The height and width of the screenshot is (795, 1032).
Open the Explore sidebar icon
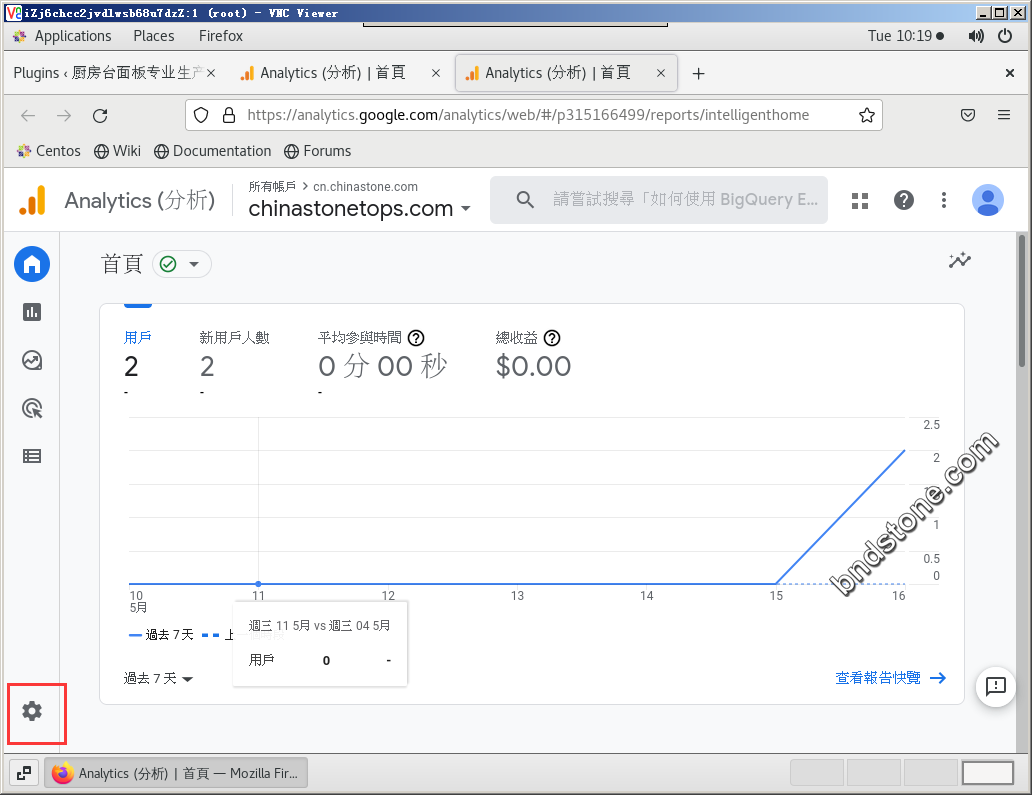32,360
